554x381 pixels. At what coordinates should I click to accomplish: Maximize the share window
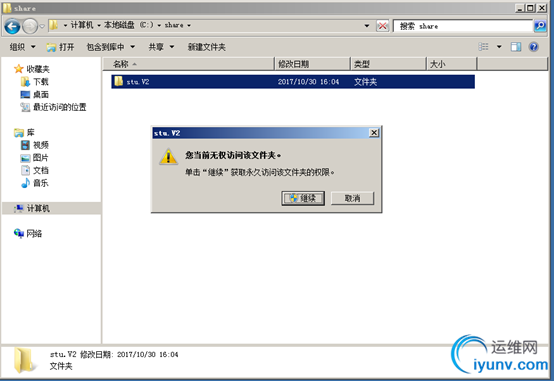pyautogui.click(x=530, y=8)
